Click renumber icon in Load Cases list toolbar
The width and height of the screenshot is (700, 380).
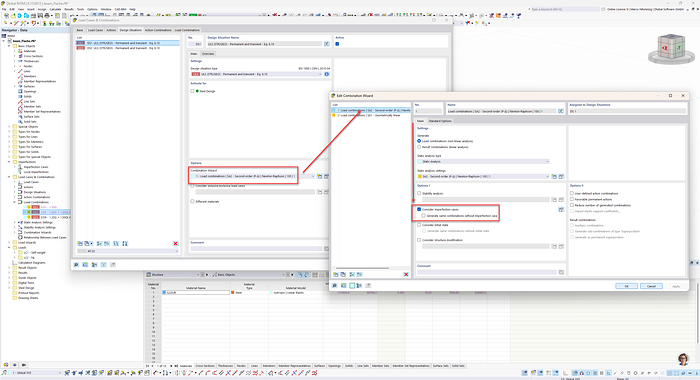click(116, 243)
